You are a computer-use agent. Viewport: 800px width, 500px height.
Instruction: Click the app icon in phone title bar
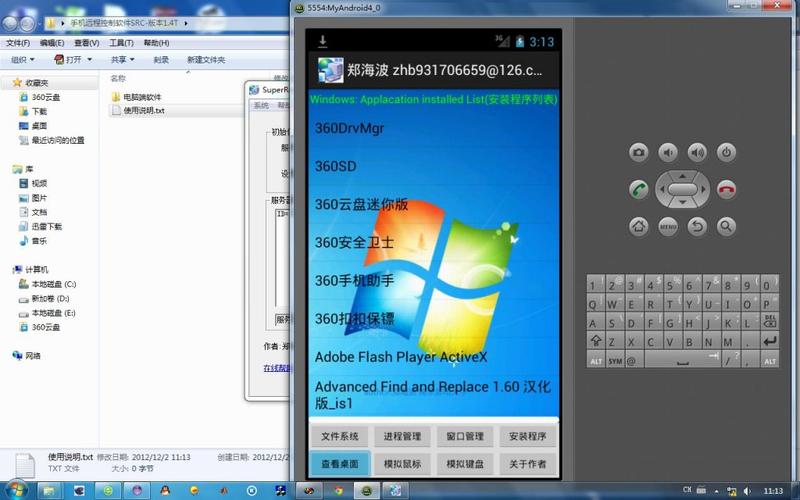[x=330, y=70]
